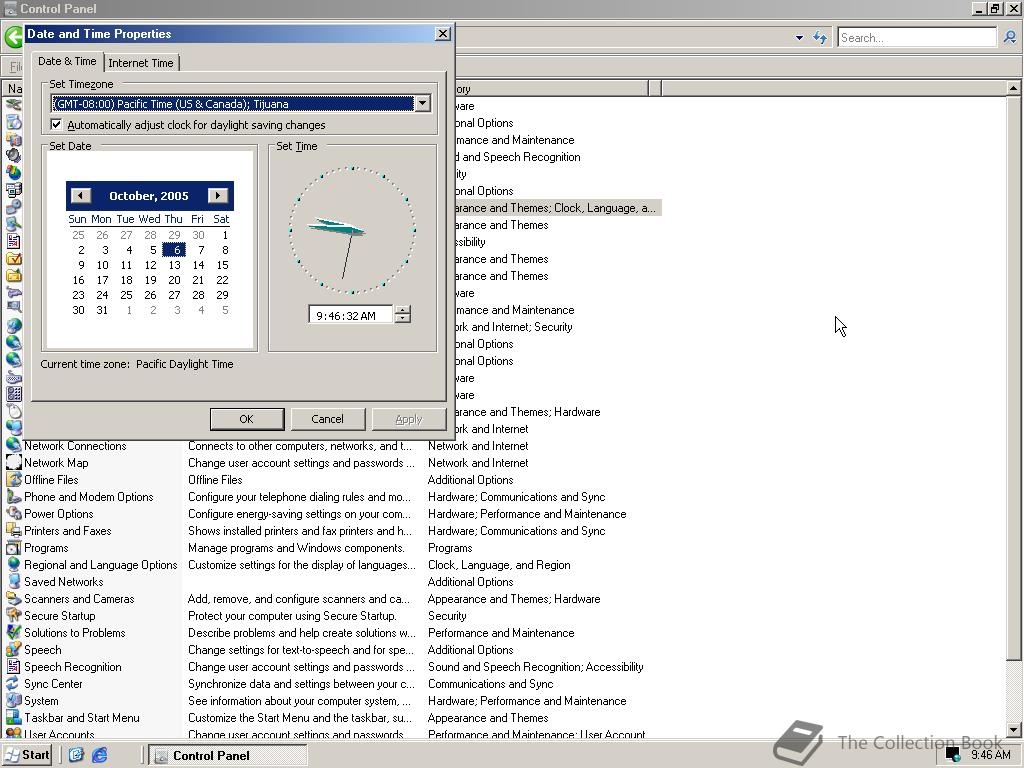This screenshot has width=1024, height=768.
Task: Click the Control Panel taskbar button
Action: point(227,756)
